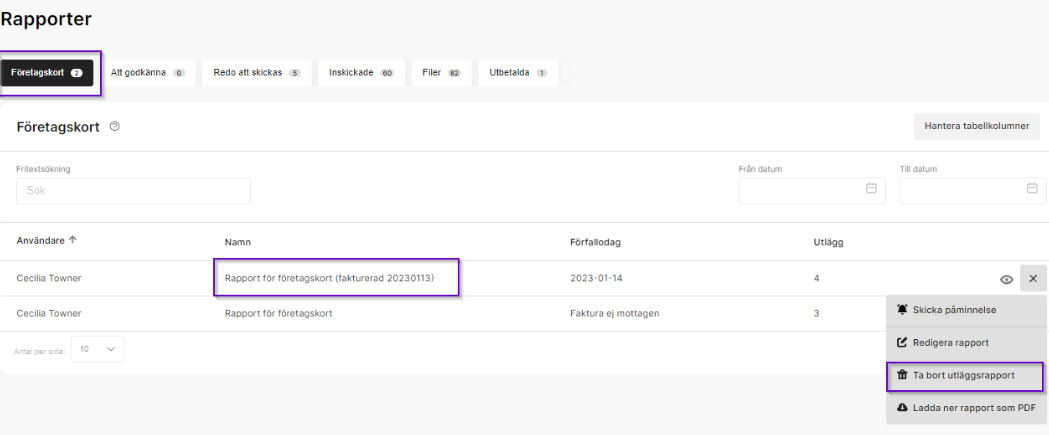Click the eye icon on first report row

click(x=1006, y=279)
